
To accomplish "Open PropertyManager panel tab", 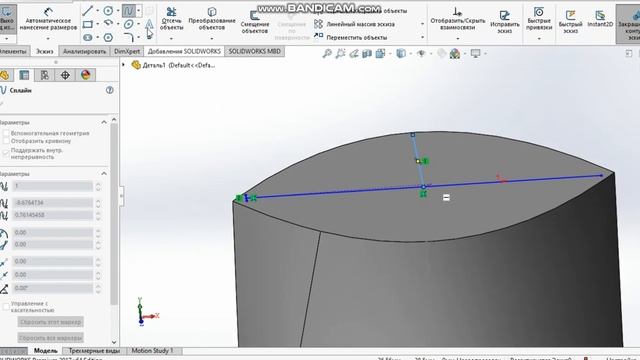I will (24, 75).
